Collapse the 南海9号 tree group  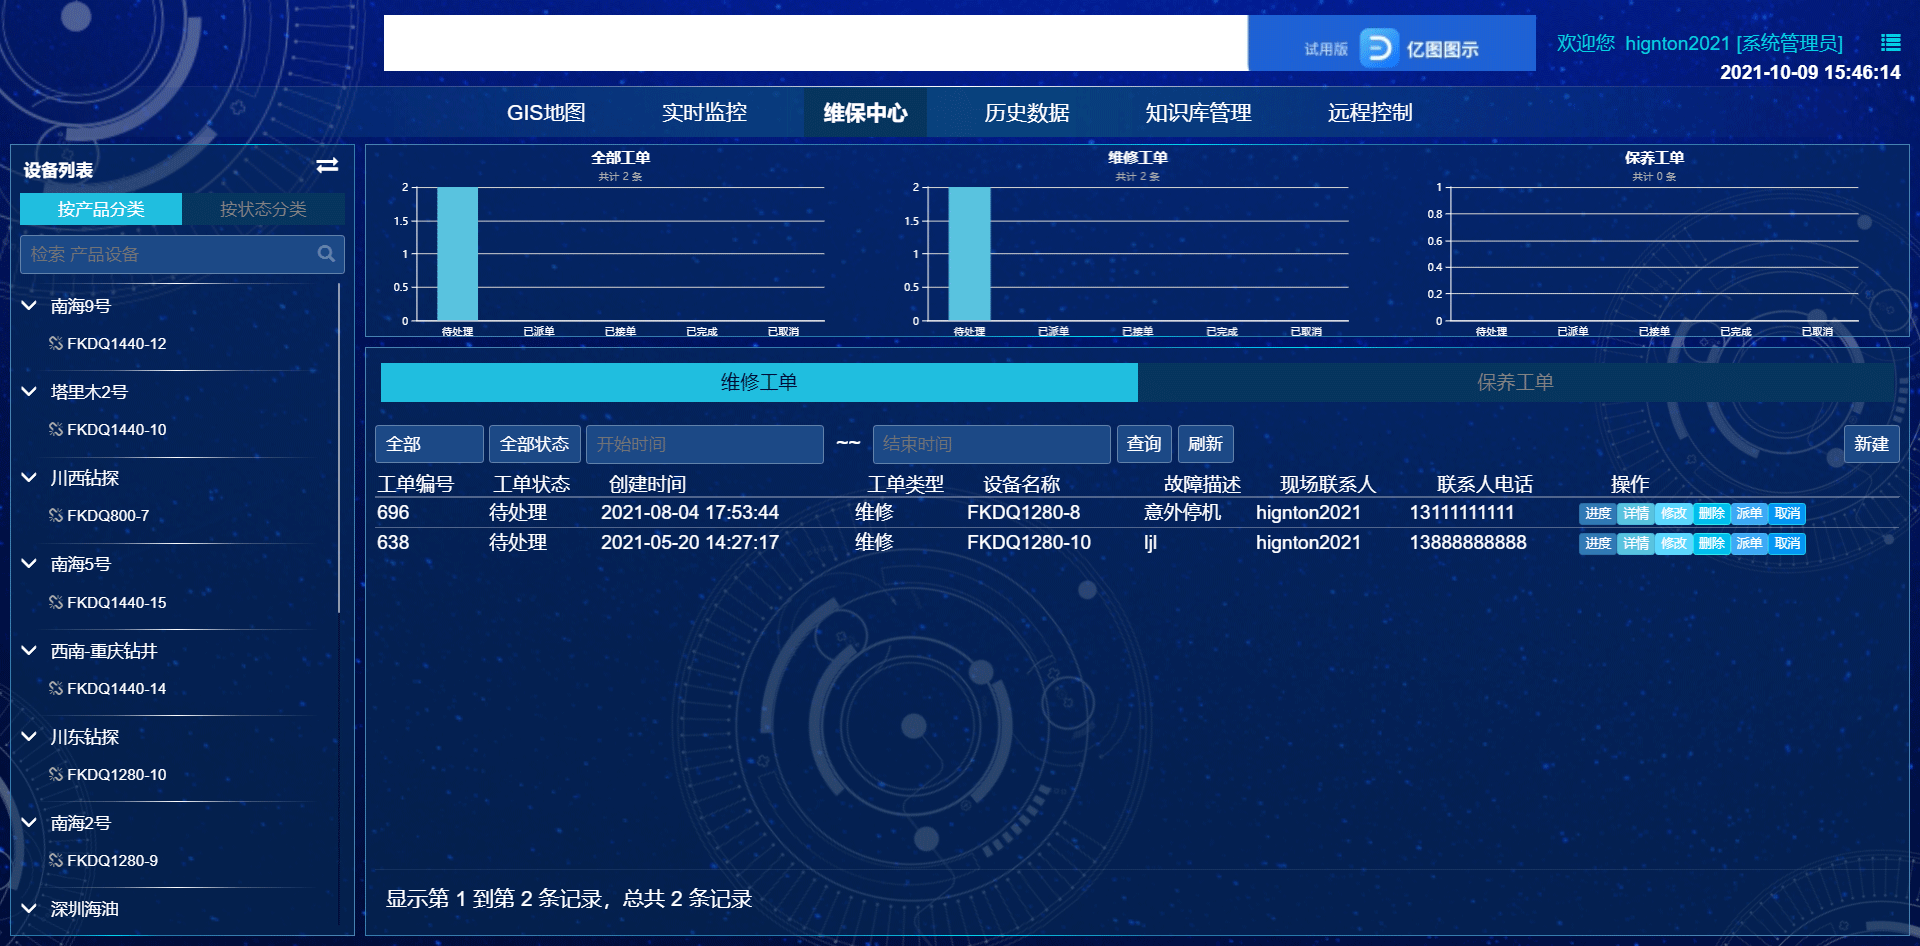coord(29,306)
